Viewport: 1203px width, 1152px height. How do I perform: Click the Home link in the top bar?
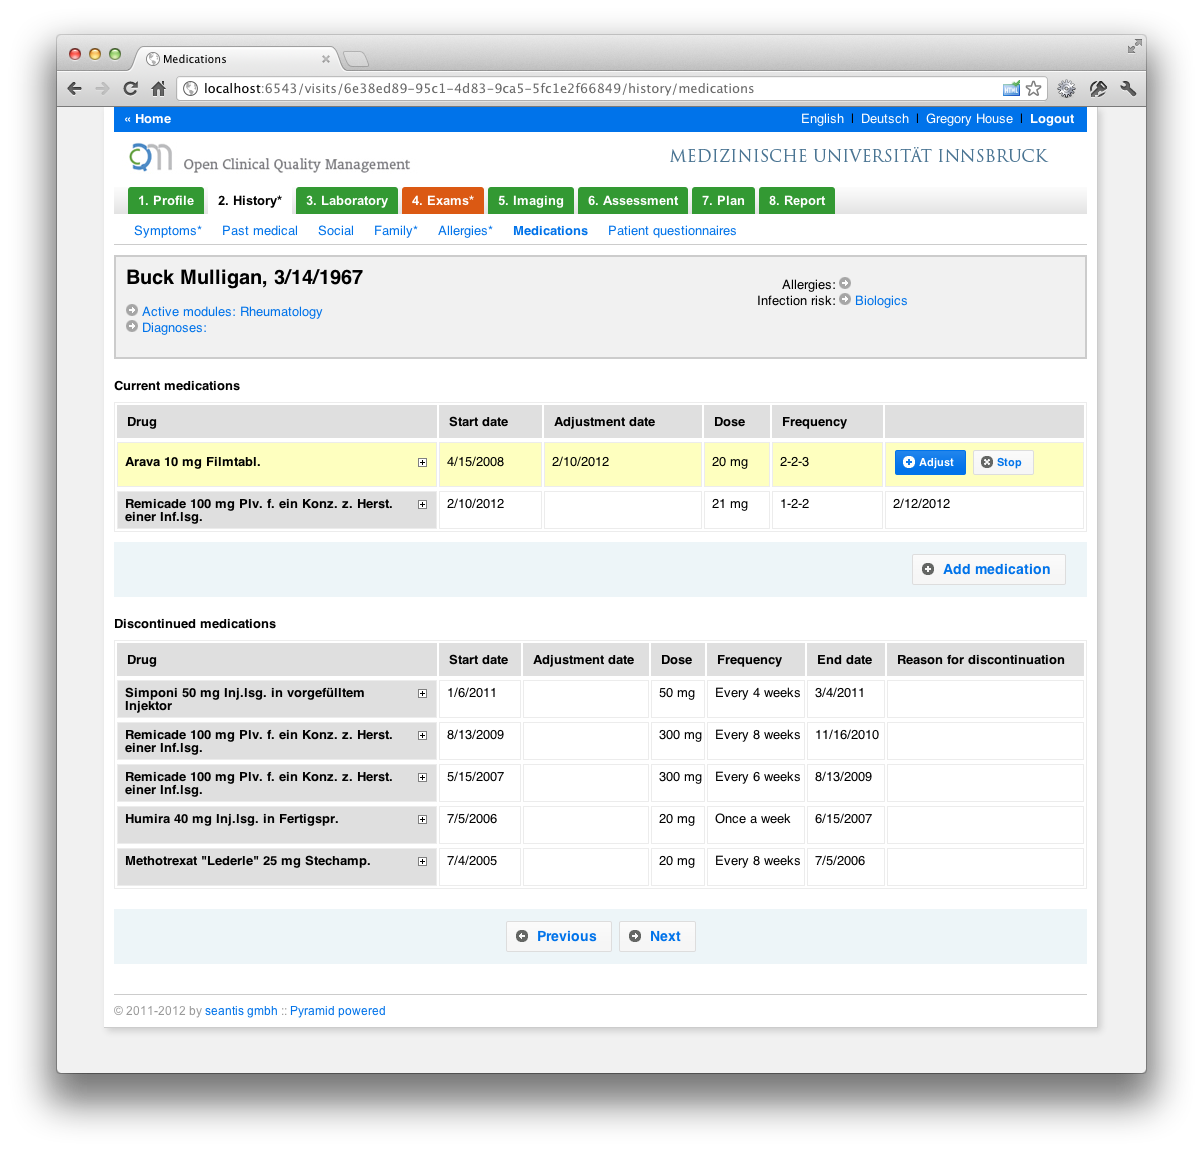coord(148,118)
